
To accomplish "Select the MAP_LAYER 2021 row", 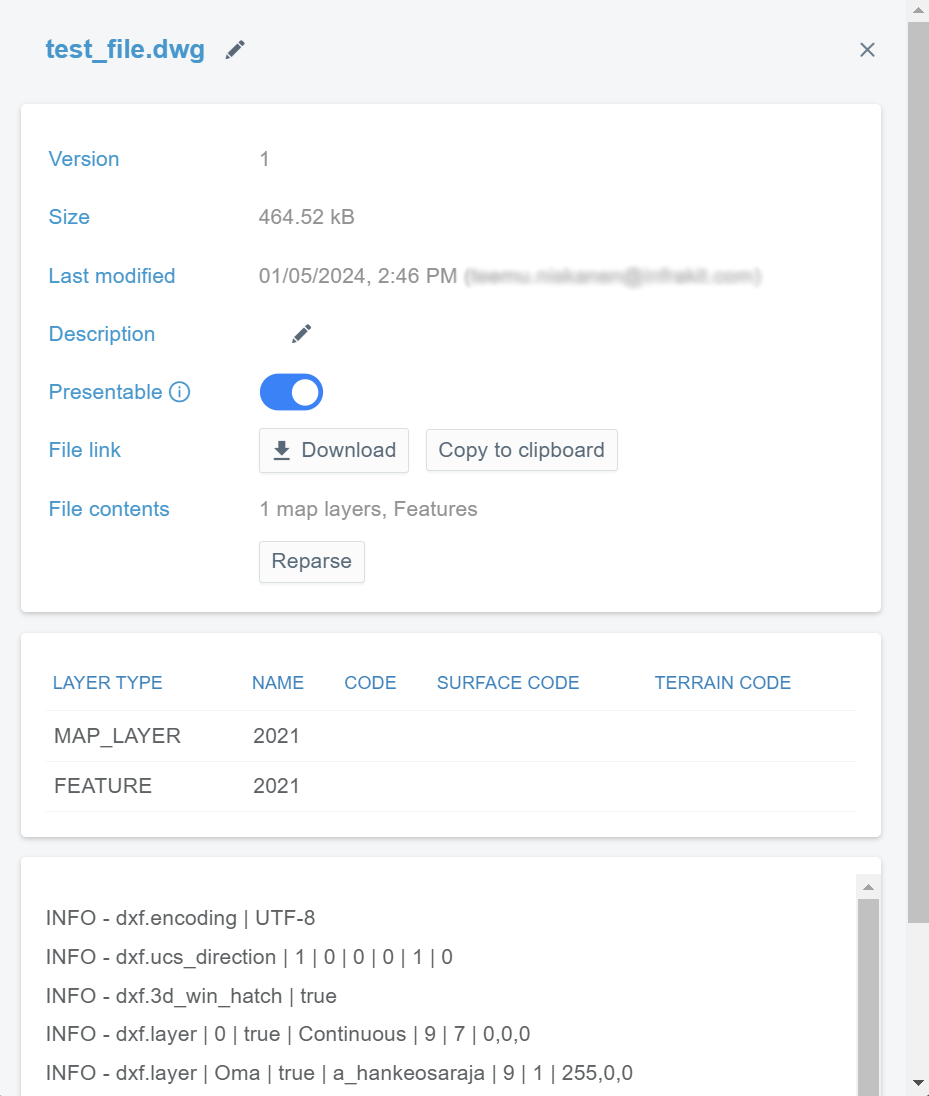I will point(450,736).
